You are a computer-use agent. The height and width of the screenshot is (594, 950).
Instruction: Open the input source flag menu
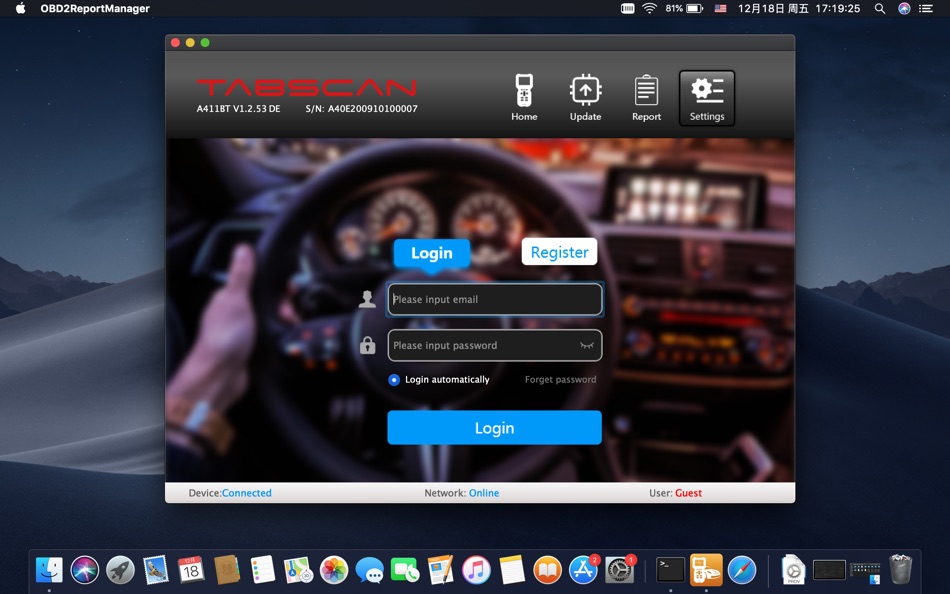(x=720, y=8)
